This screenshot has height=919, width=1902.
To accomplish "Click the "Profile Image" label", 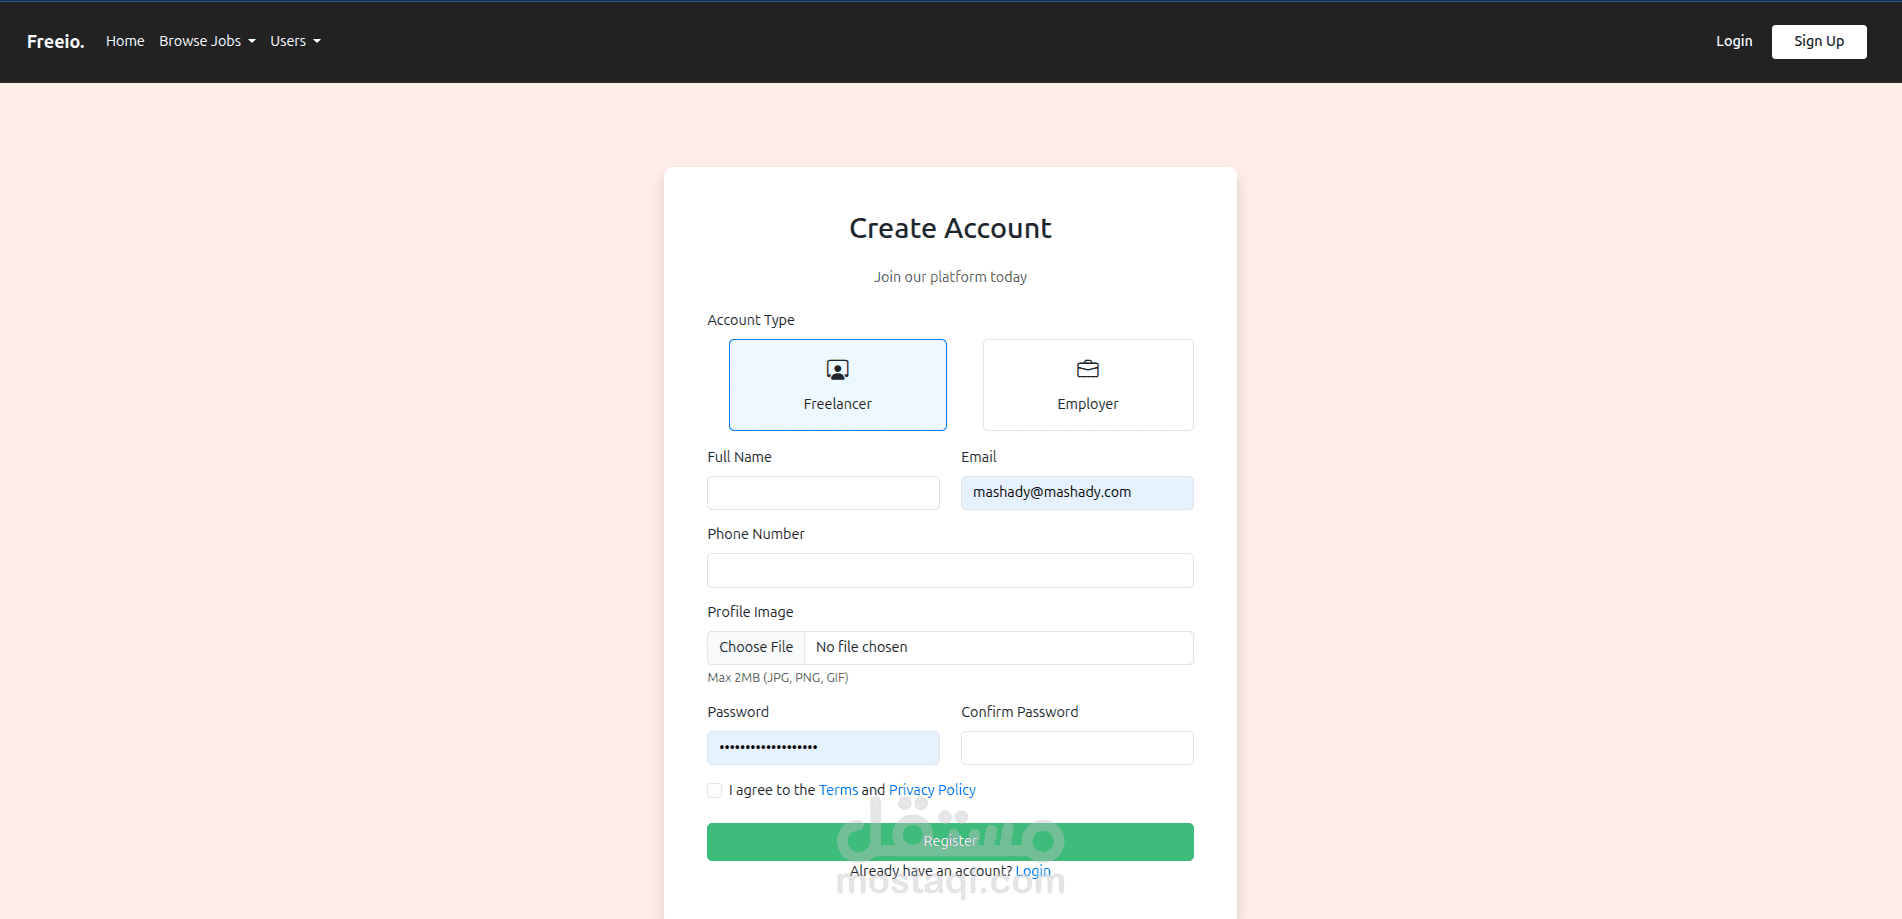I will [x=750, y=612].
